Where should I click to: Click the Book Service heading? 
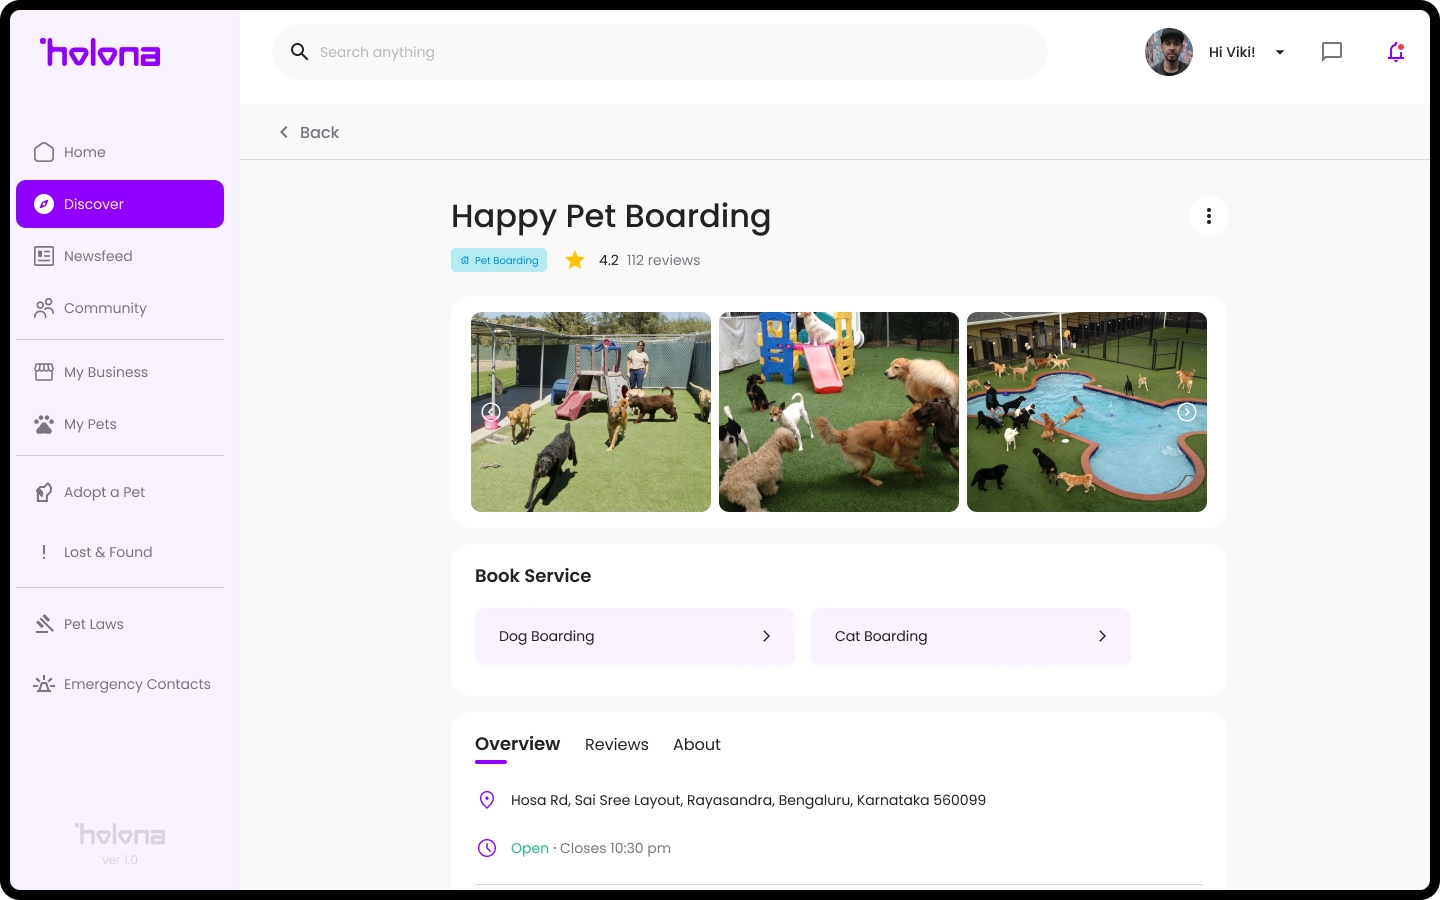[533, 576]
